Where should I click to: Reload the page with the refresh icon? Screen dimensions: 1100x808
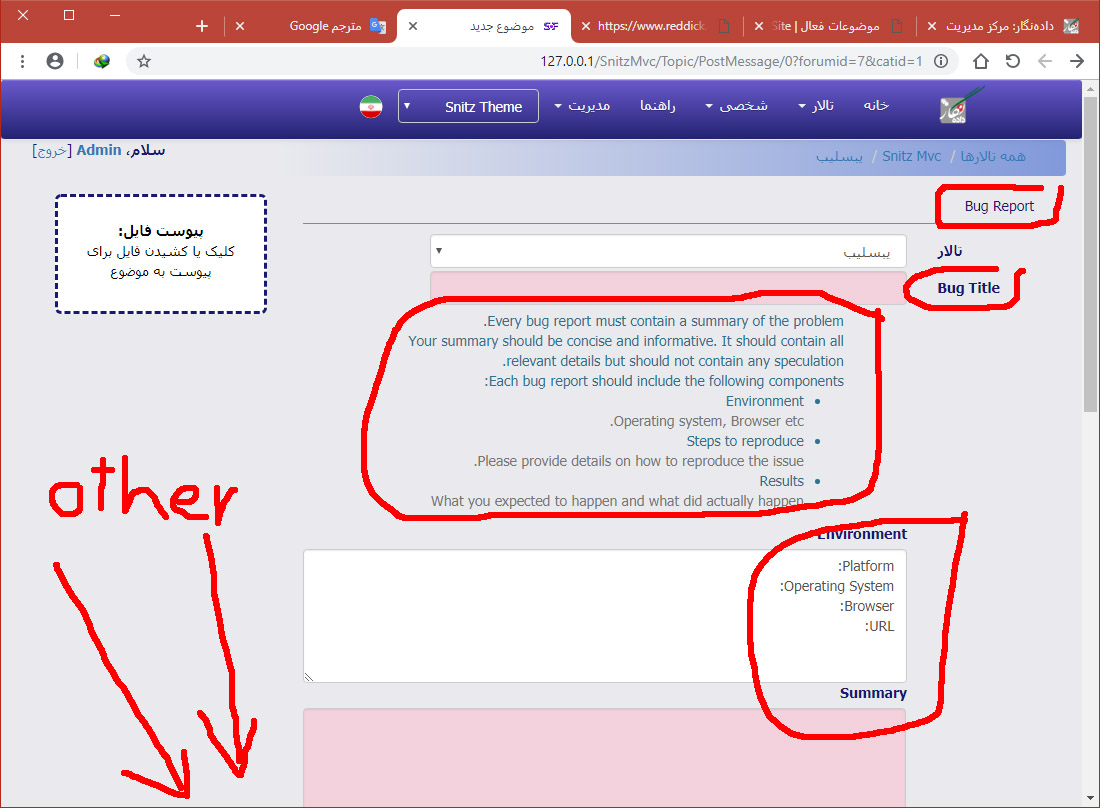pos(1013,61)
